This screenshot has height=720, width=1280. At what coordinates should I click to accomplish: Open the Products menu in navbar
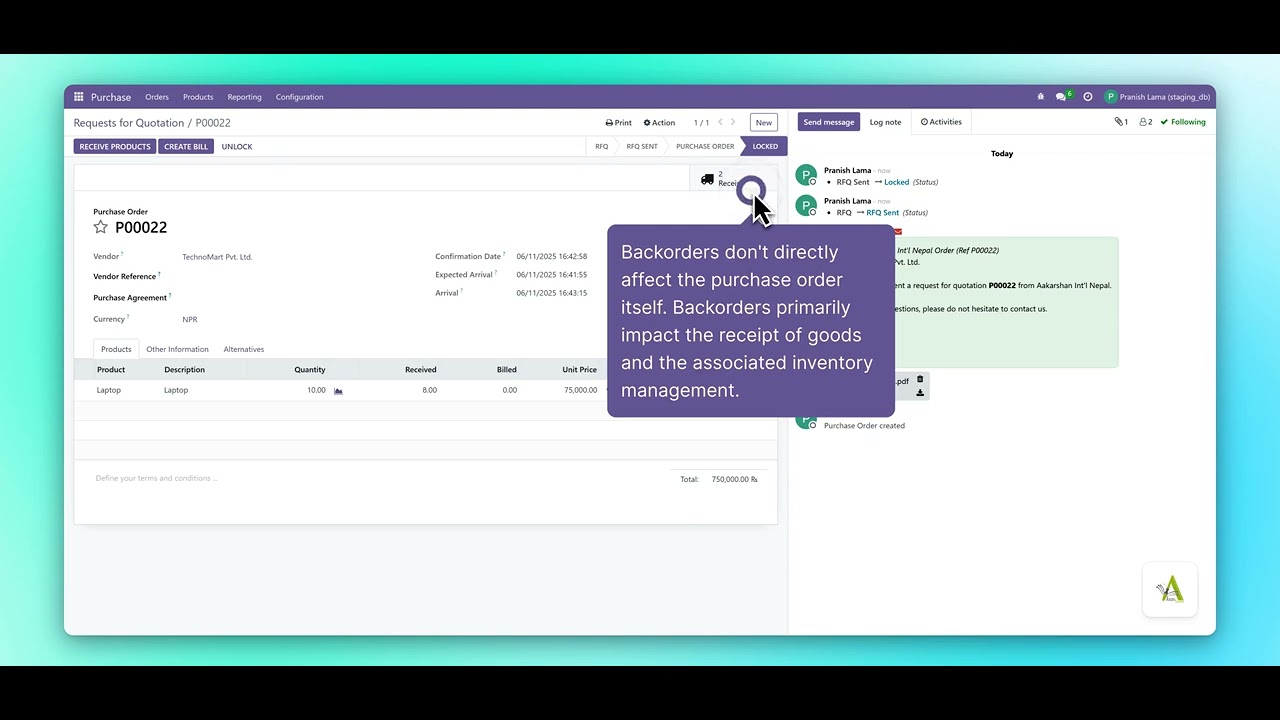[x=198, y=97]
